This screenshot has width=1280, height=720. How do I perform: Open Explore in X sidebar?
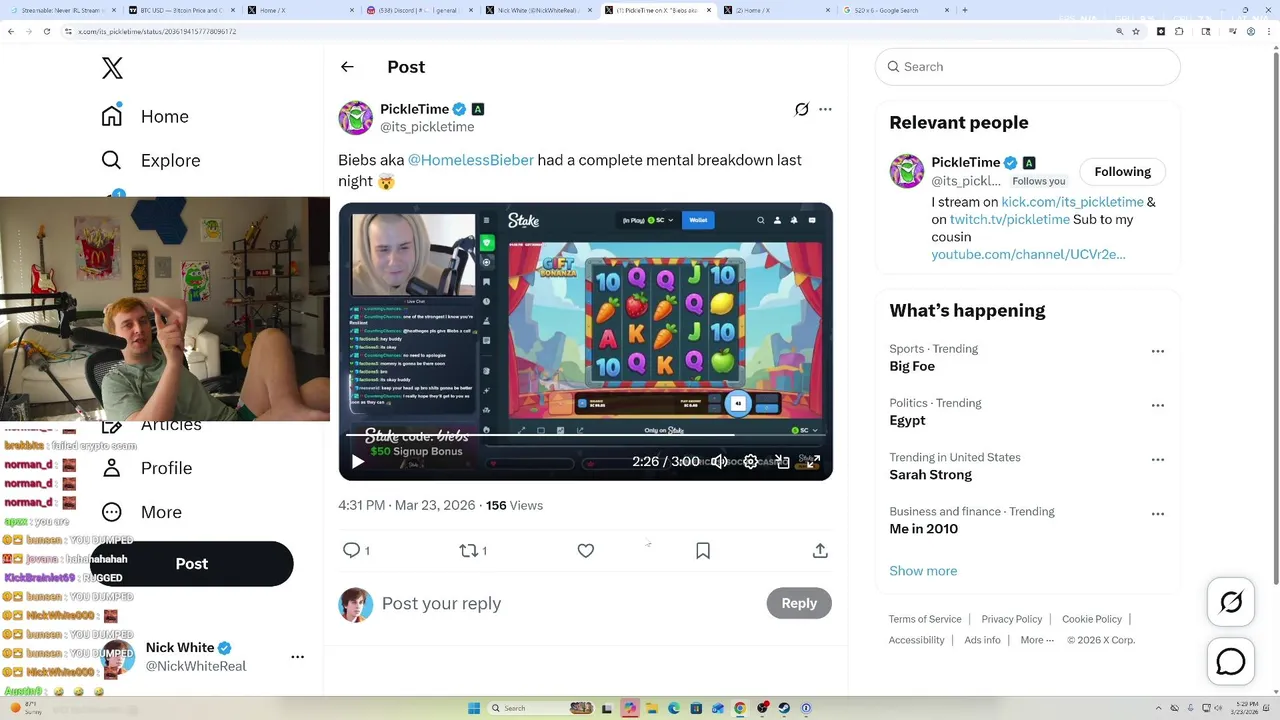point(151,160)
